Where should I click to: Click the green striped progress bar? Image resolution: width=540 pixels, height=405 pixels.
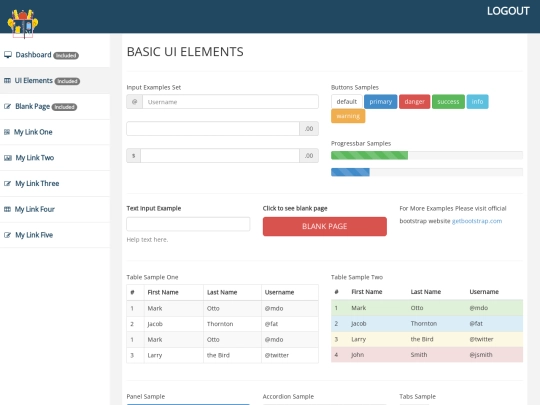pyautogui.click(x=370, y=155)
